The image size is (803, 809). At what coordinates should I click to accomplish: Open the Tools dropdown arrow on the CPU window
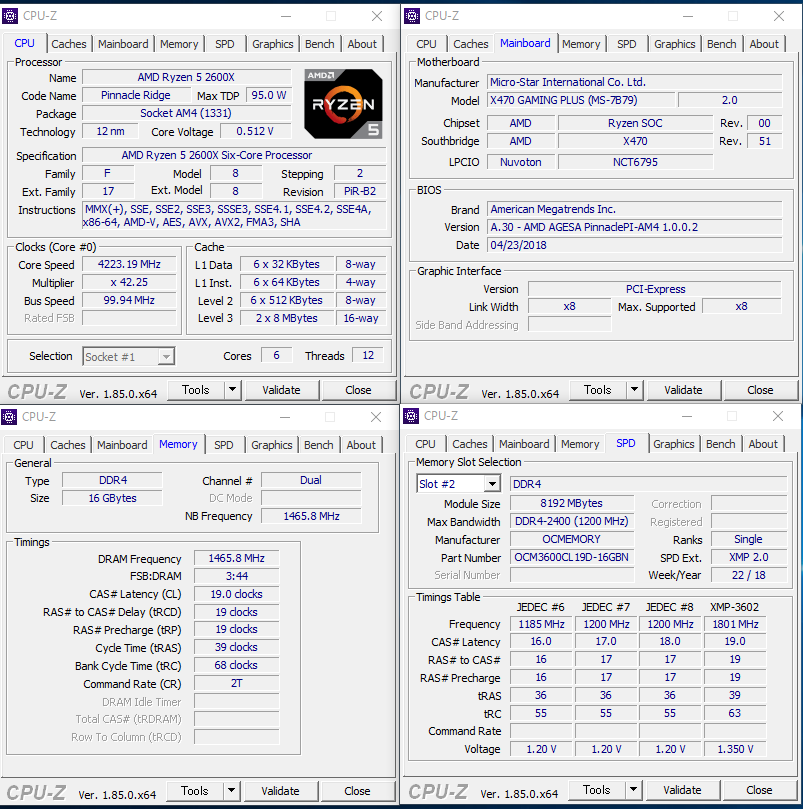point(232,390)
